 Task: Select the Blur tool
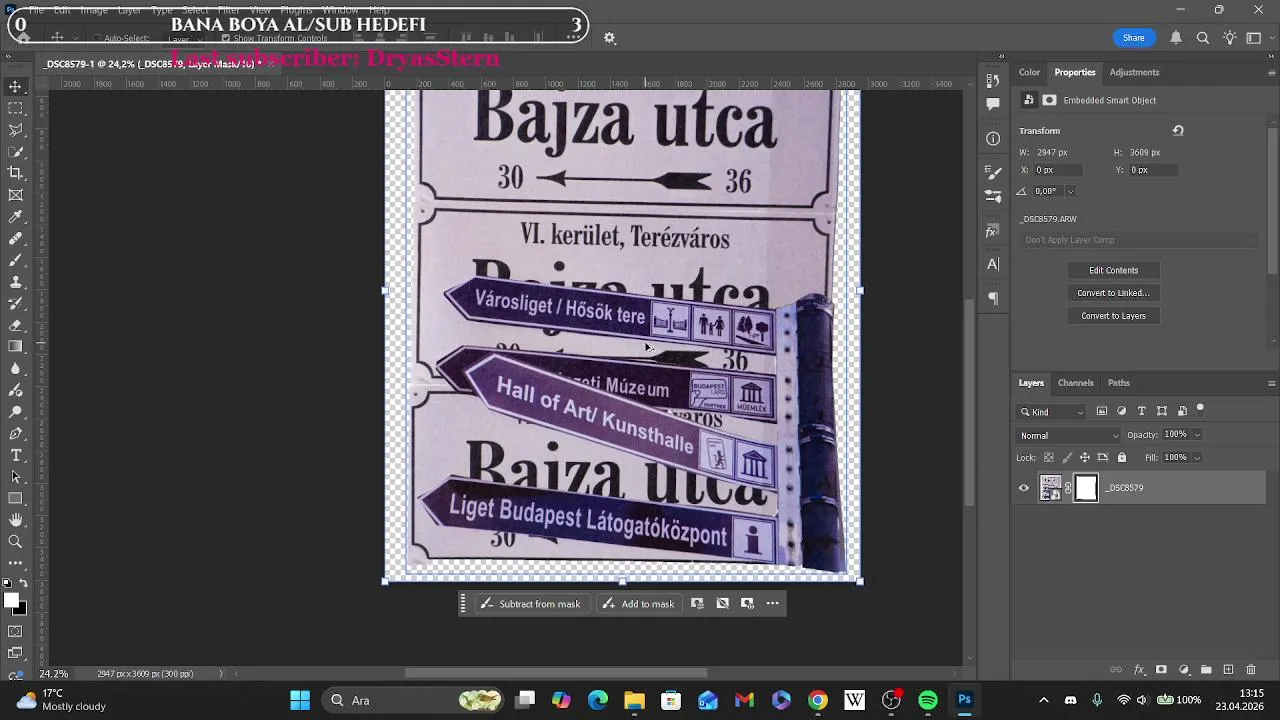tap(16, 369)
